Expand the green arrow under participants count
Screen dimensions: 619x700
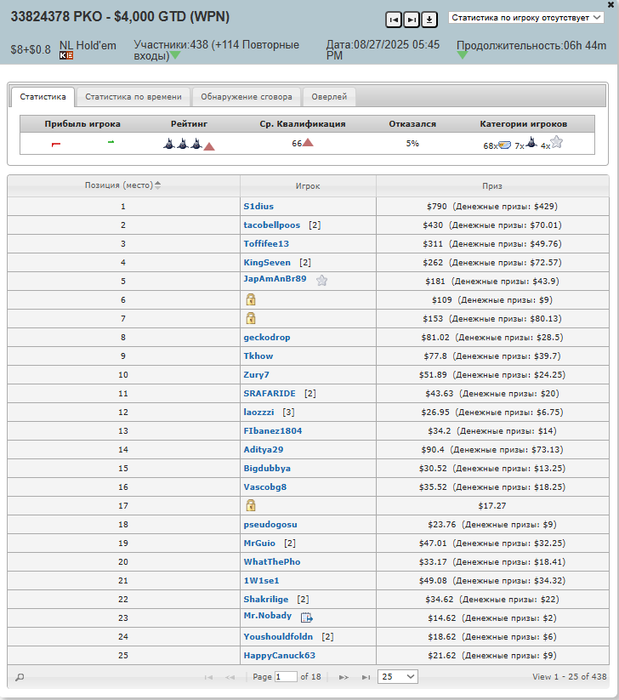[x=175, y=55]
